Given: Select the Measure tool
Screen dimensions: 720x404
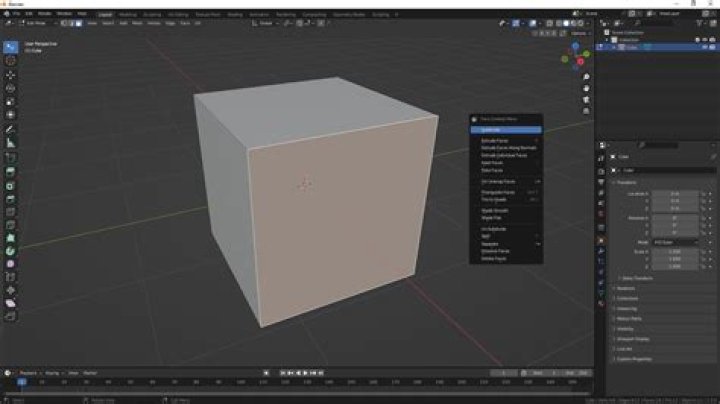Looking at the screenshot, I should [11, 143].
